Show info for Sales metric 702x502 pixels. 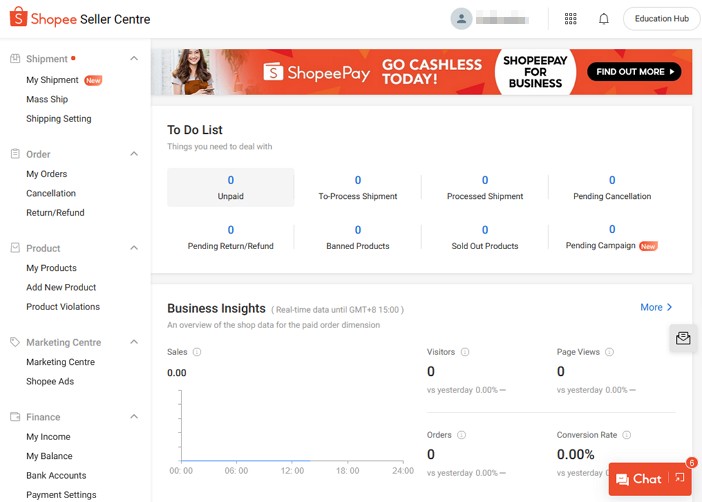tap(197, 352)
